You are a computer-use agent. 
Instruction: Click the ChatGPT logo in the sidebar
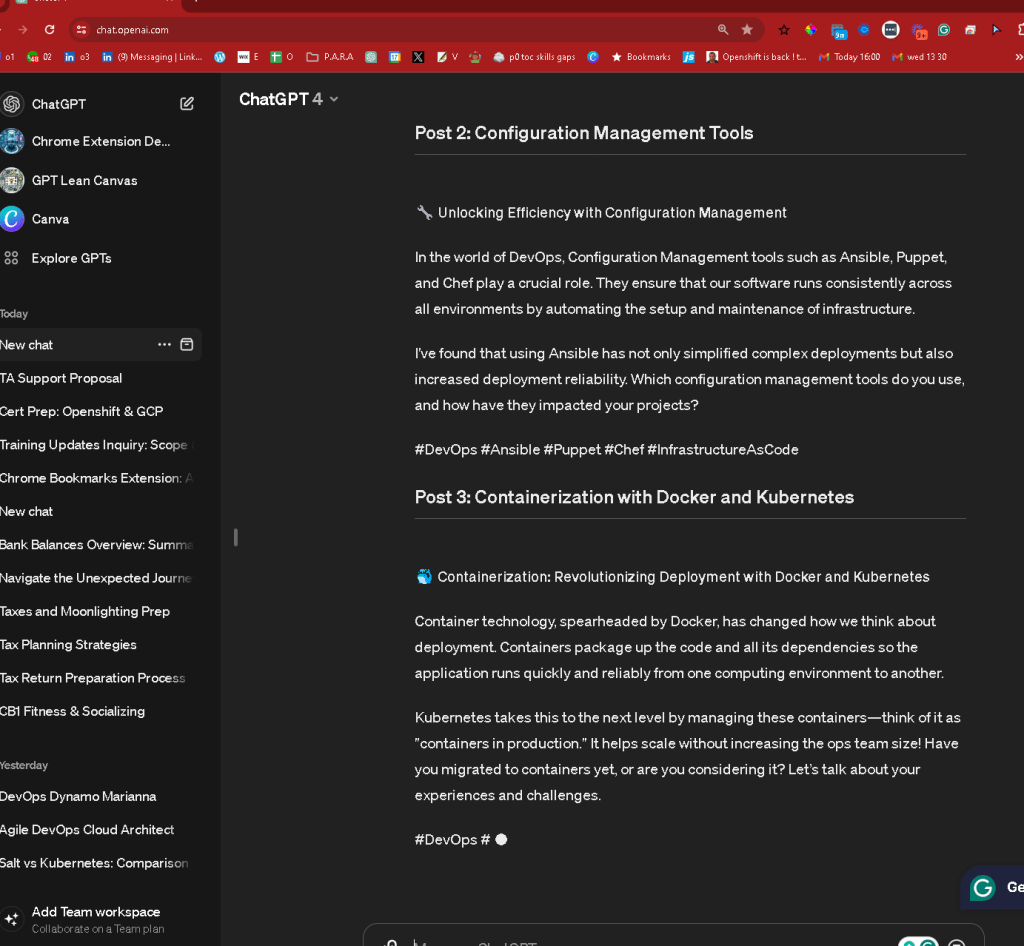tap(11, 104)
